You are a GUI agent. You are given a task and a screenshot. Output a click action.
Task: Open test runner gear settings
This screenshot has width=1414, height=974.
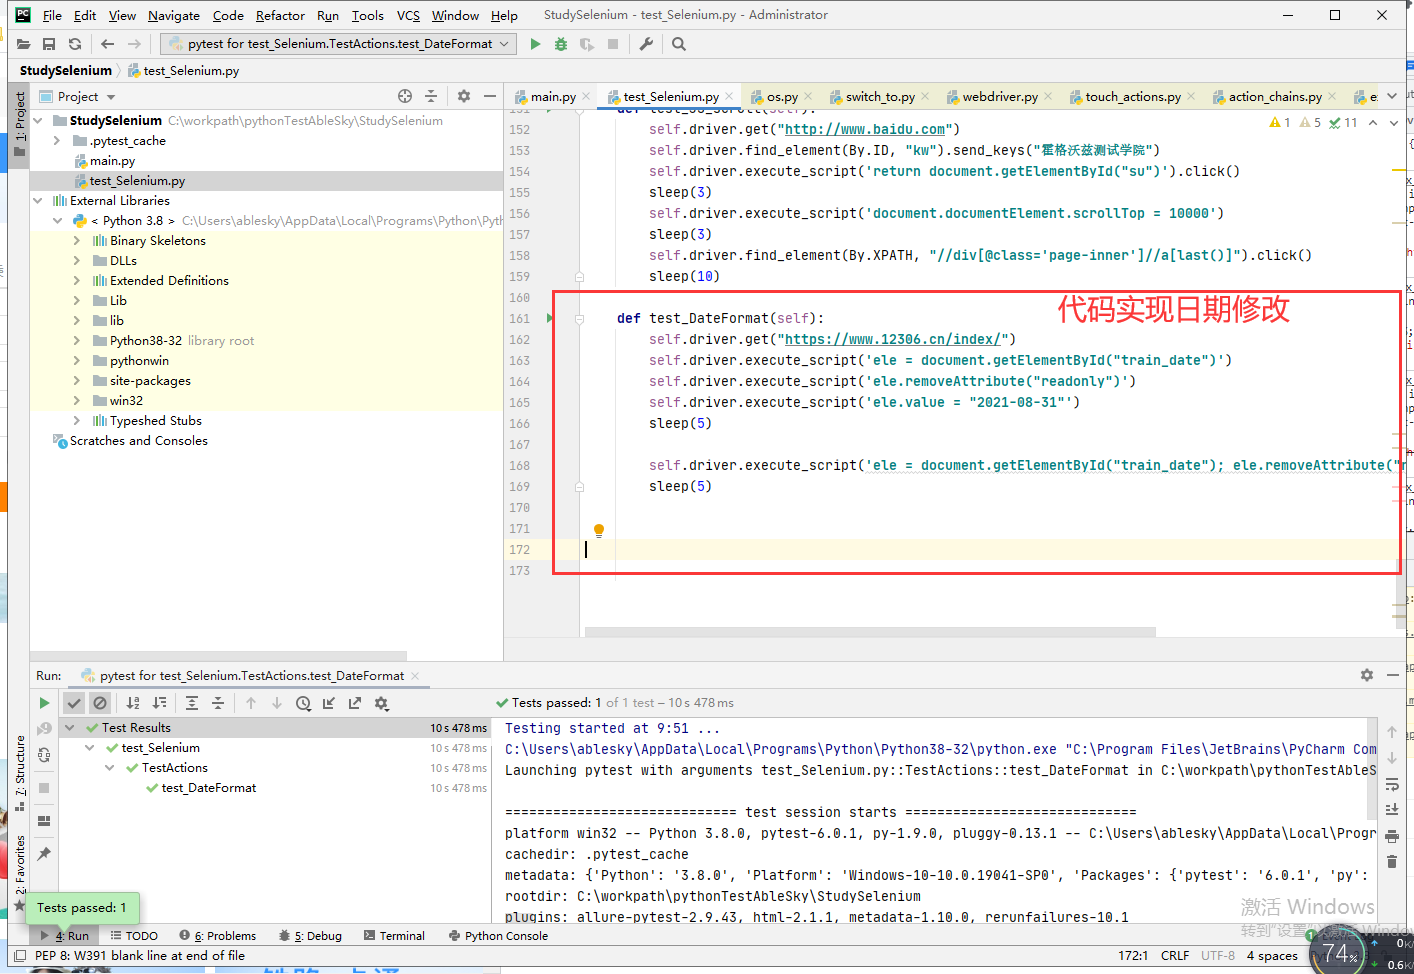coord(381,703)
